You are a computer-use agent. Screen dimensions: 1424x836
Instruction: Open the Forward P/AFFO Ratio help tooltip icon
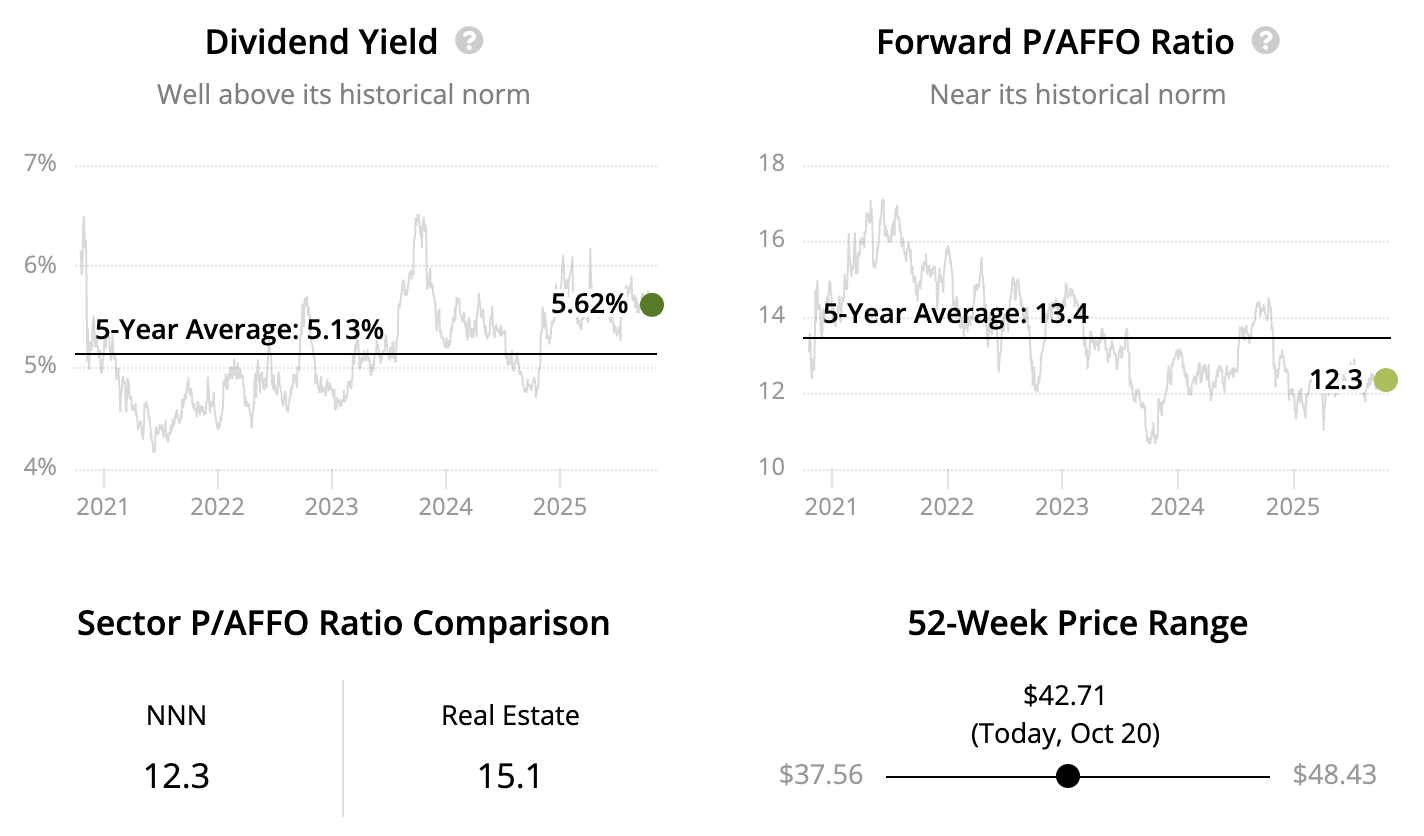click(1267, 41)
